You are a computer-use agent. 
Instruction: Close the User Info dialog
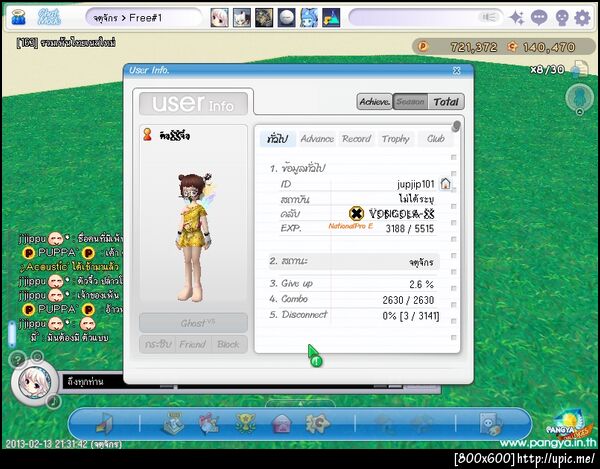[x=457, y=70]
